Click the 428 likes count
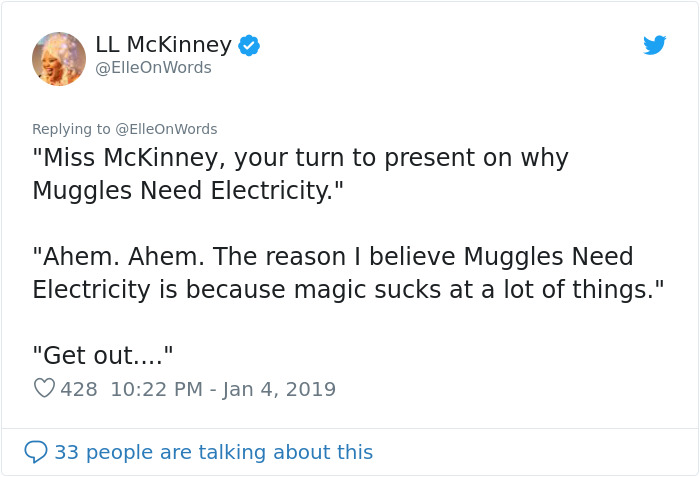Image resolution: width=700 pixels, height=477 pixels. point(79,389)
